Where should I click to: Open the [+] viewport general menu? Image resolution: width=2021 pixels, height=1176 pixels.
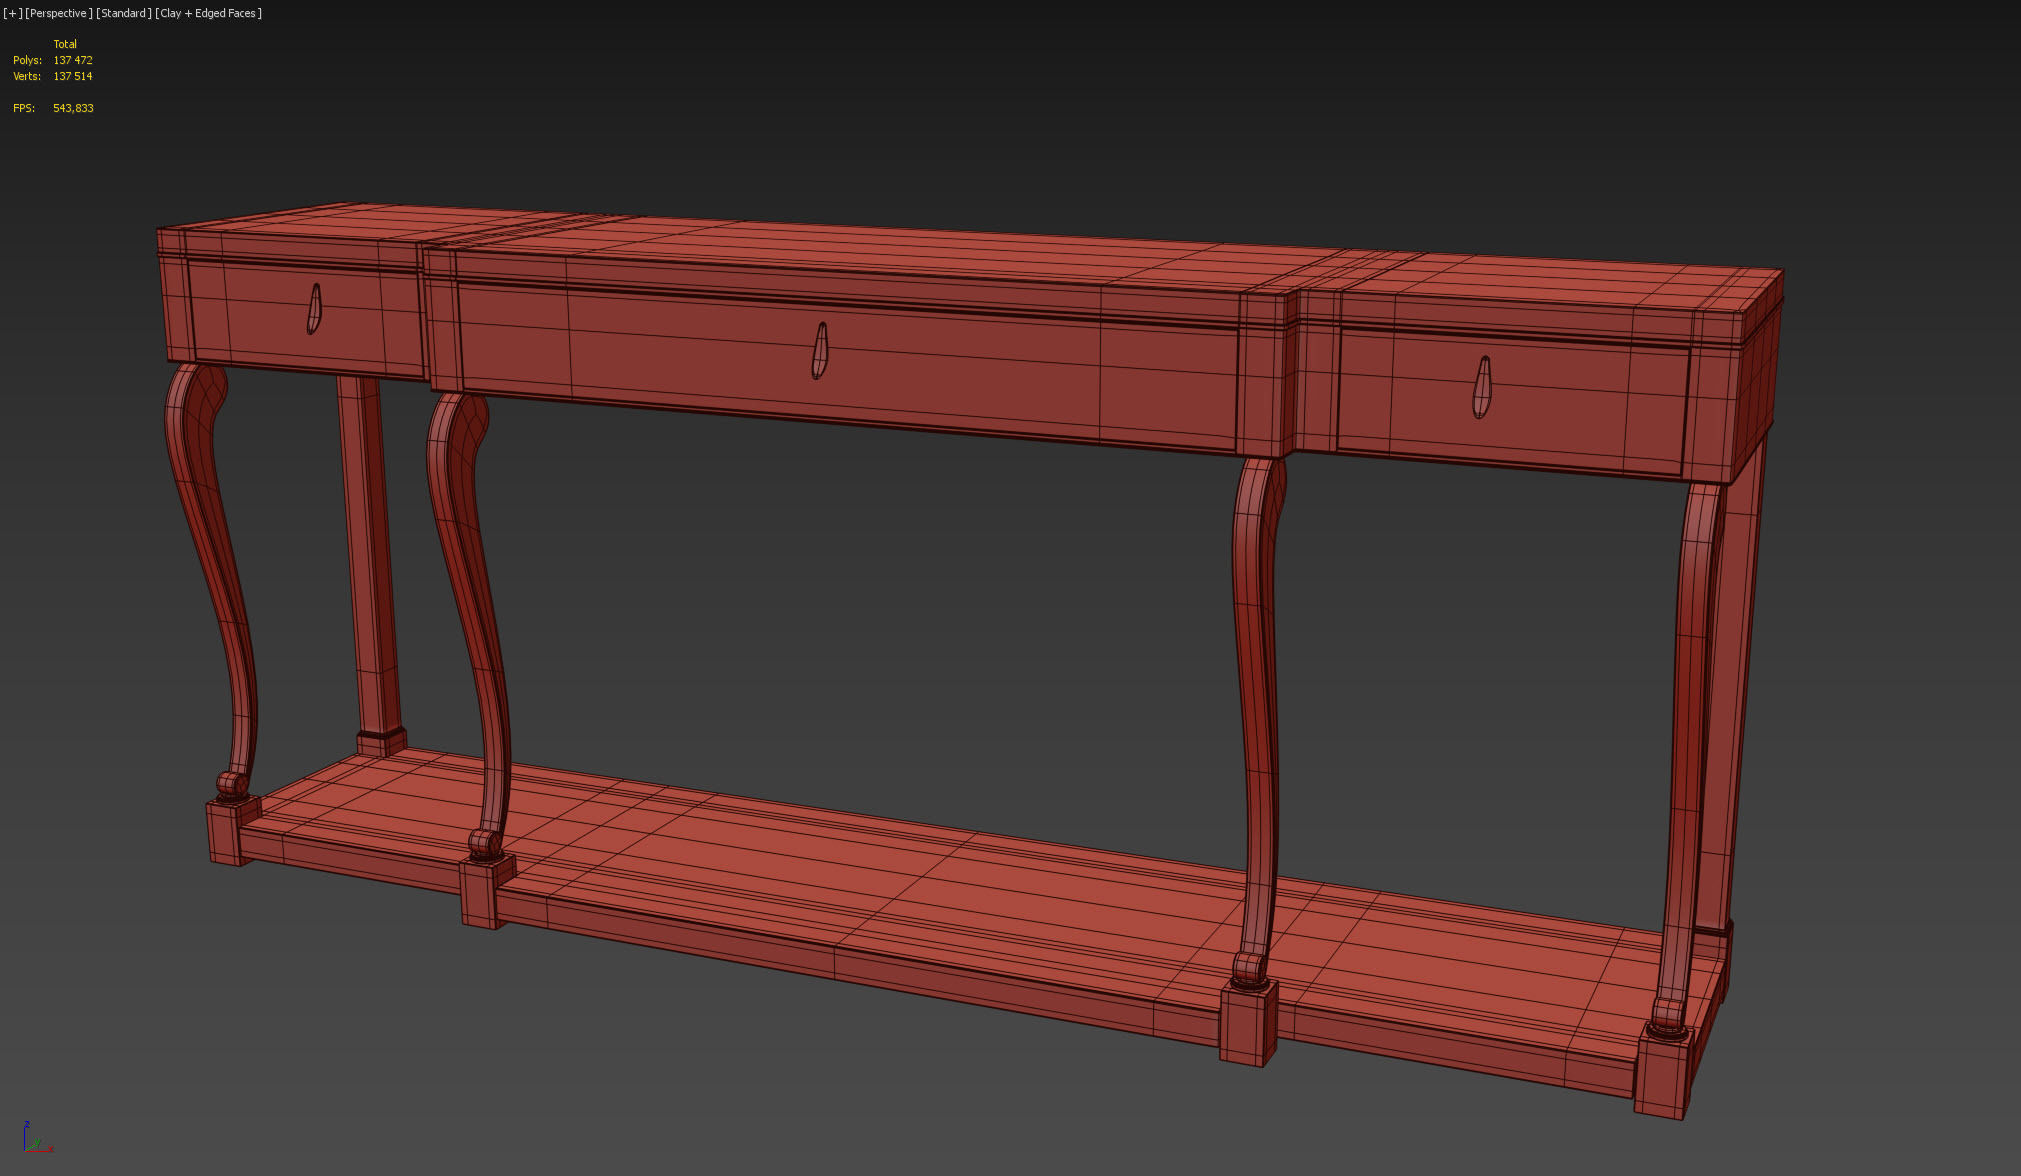[13, 13]
